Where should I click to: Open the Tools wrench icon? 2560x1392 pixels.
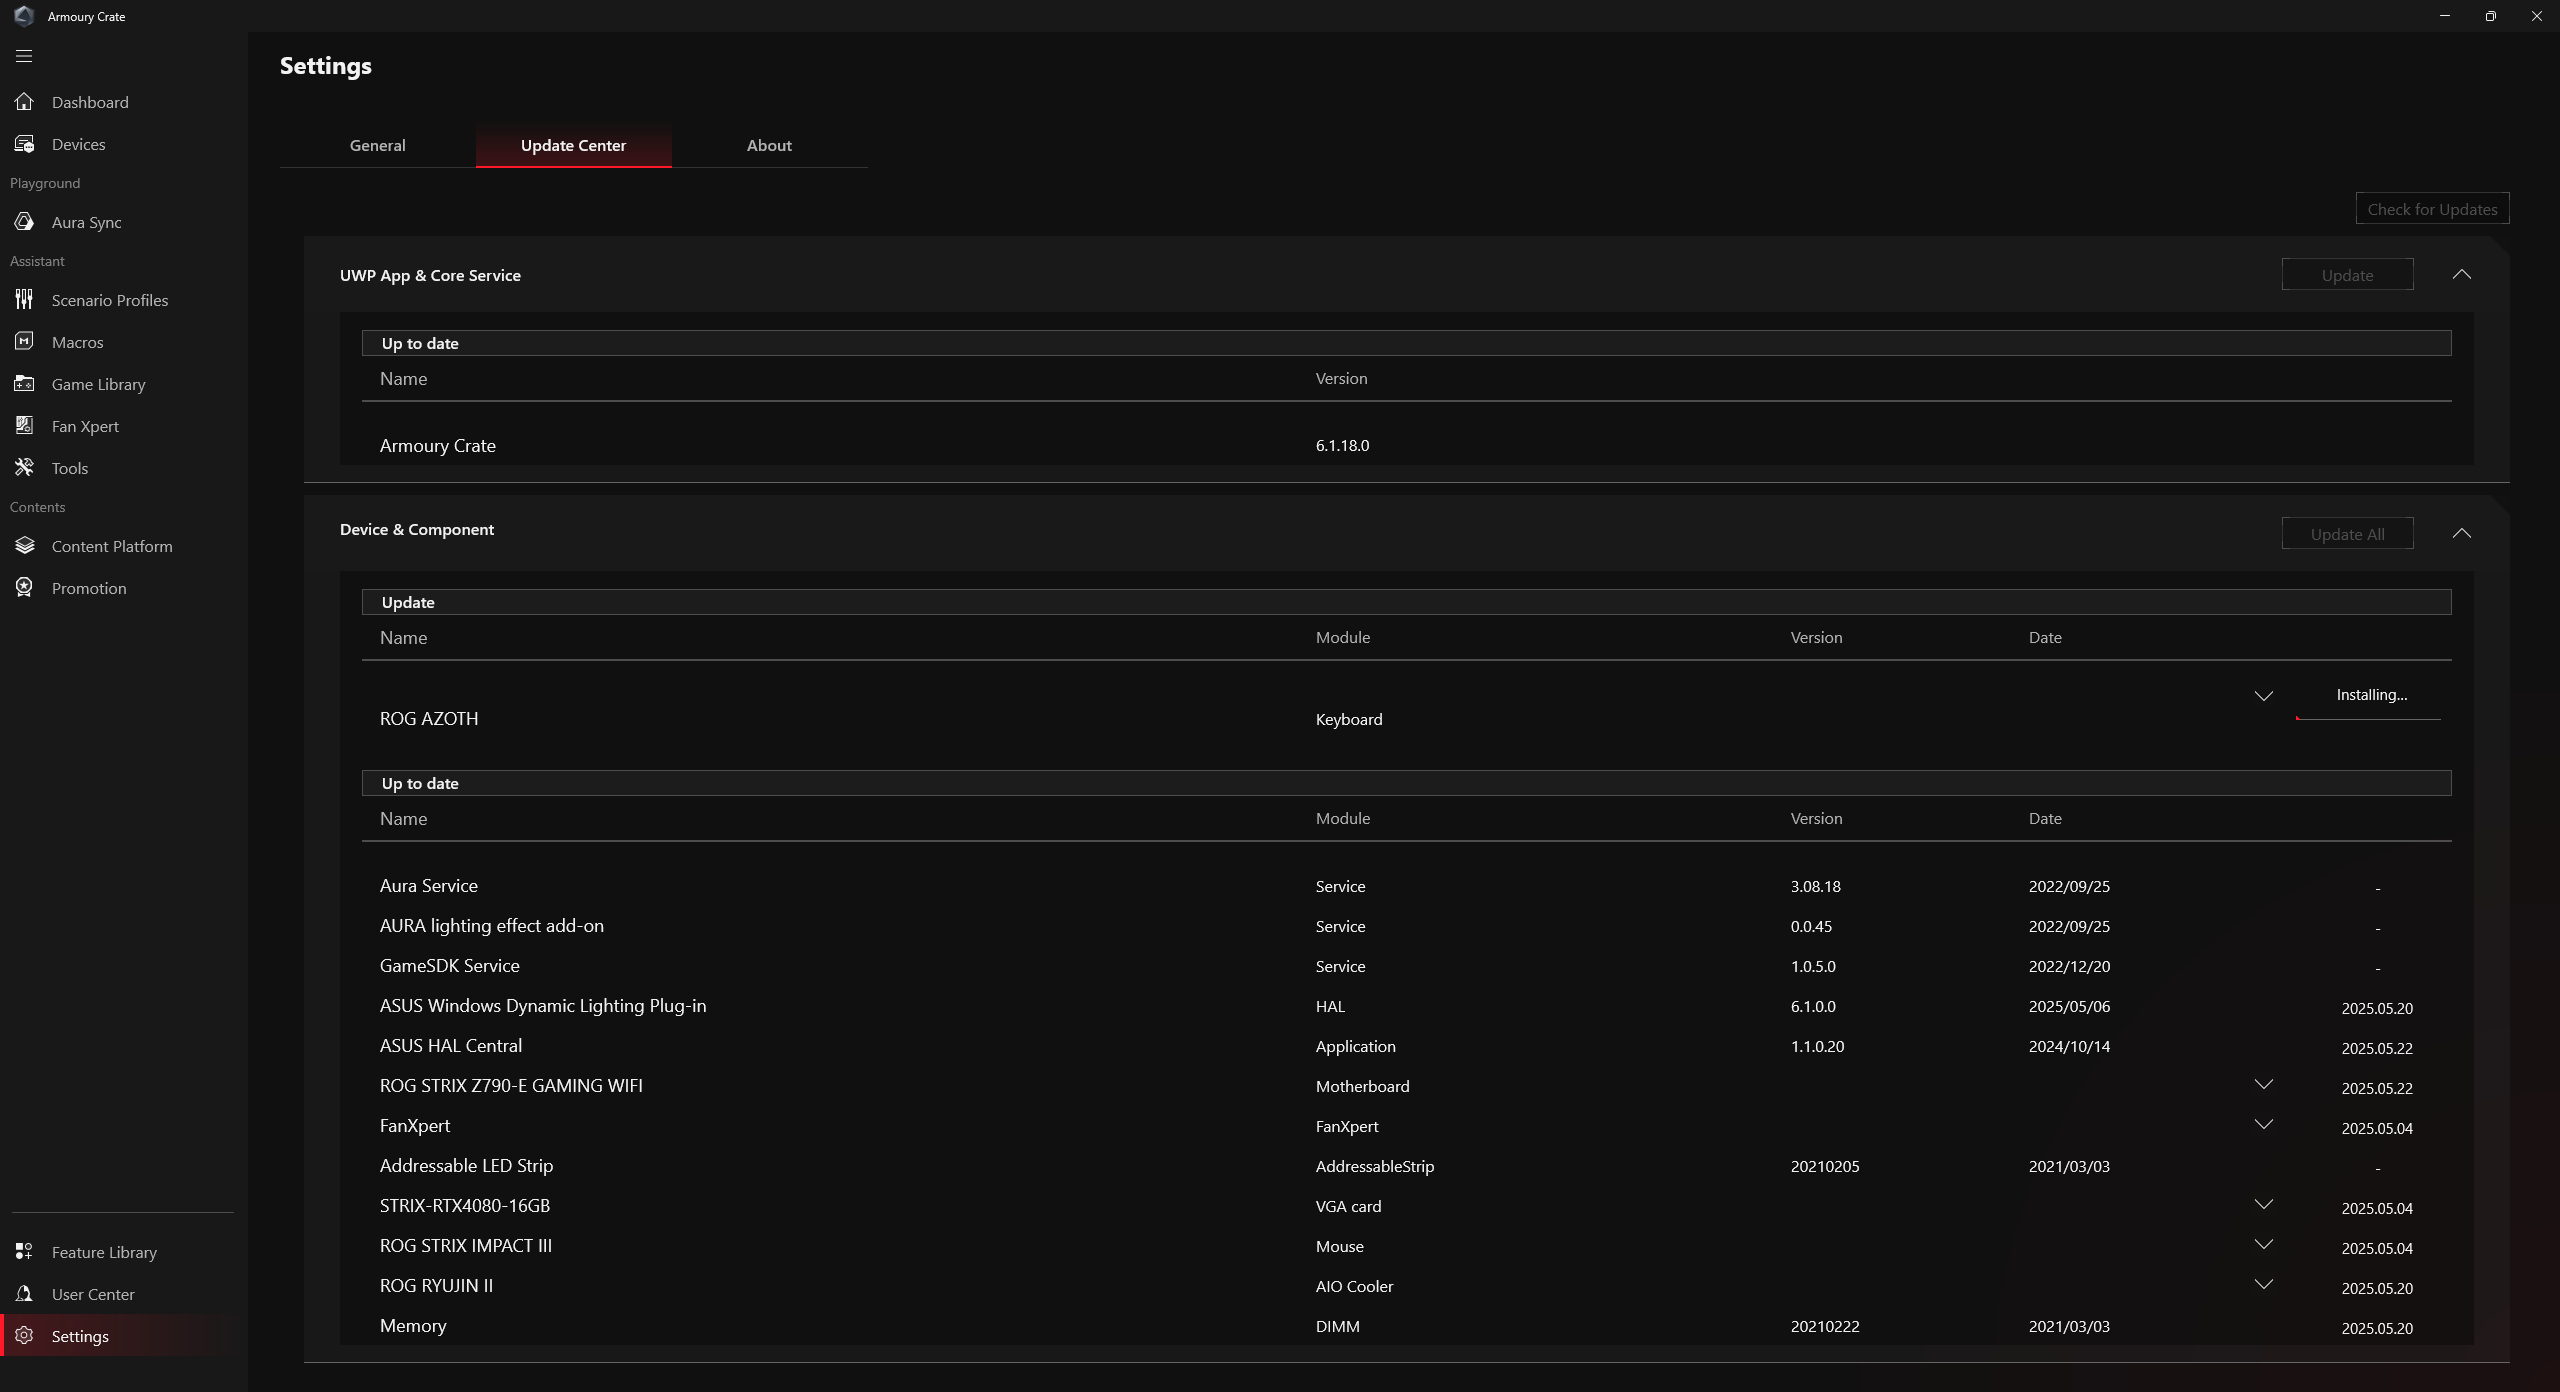click(24, 468)
